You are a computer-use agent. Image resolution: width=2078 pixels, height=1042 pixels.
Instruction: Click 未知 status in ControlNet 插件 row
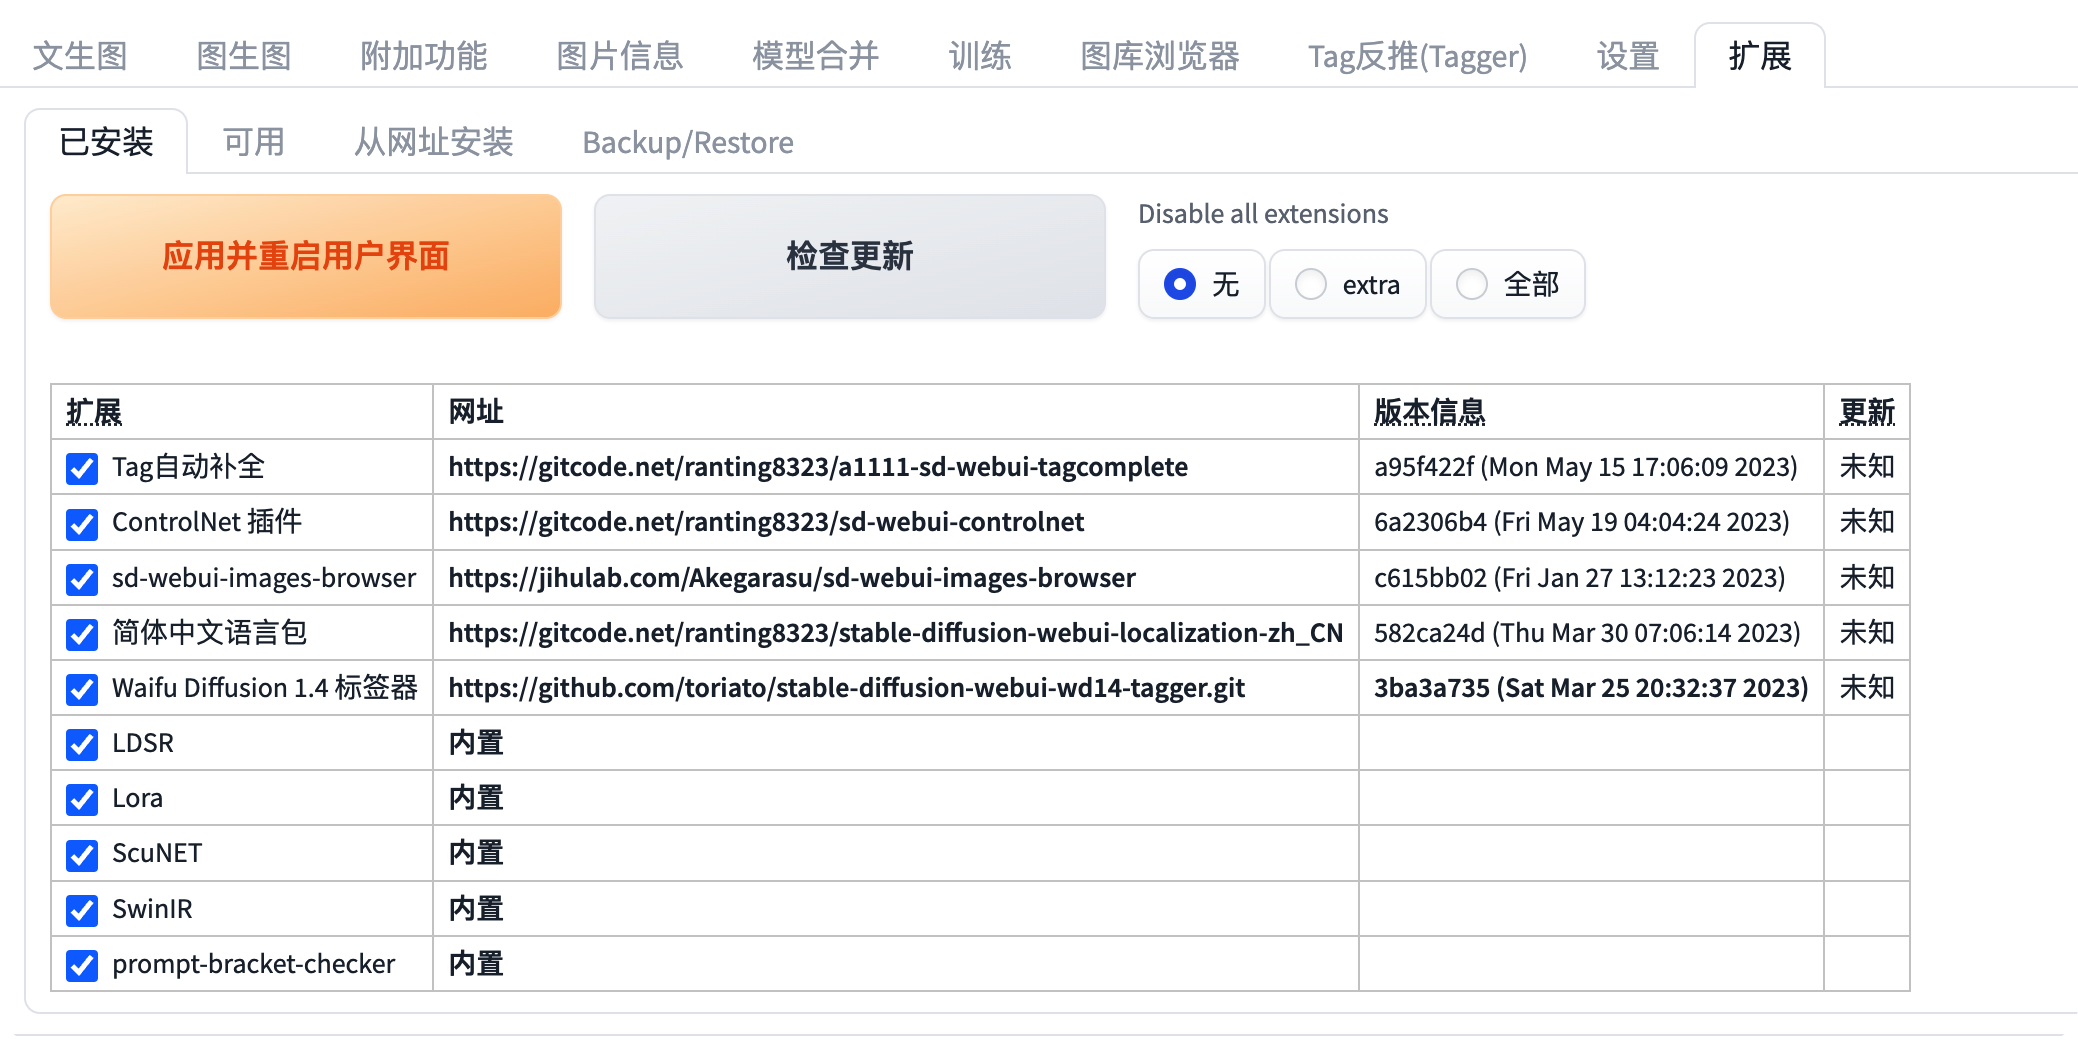pyautogui.click(x=1867, y=522)
